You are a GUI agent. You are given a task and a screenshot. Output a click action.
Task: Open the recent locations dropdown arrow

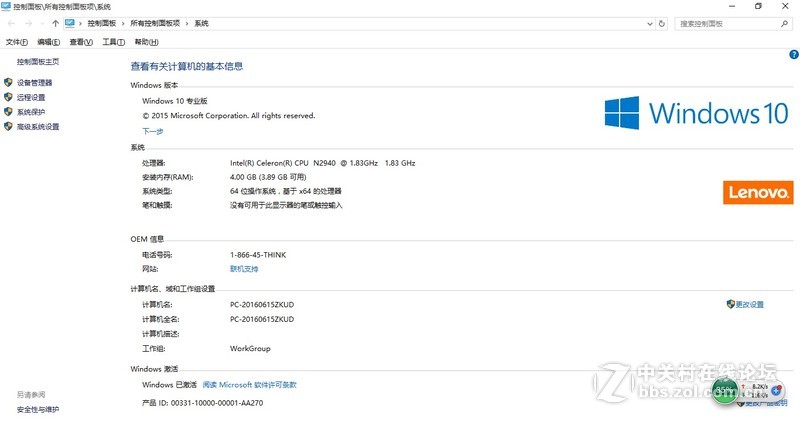[42, 23]
